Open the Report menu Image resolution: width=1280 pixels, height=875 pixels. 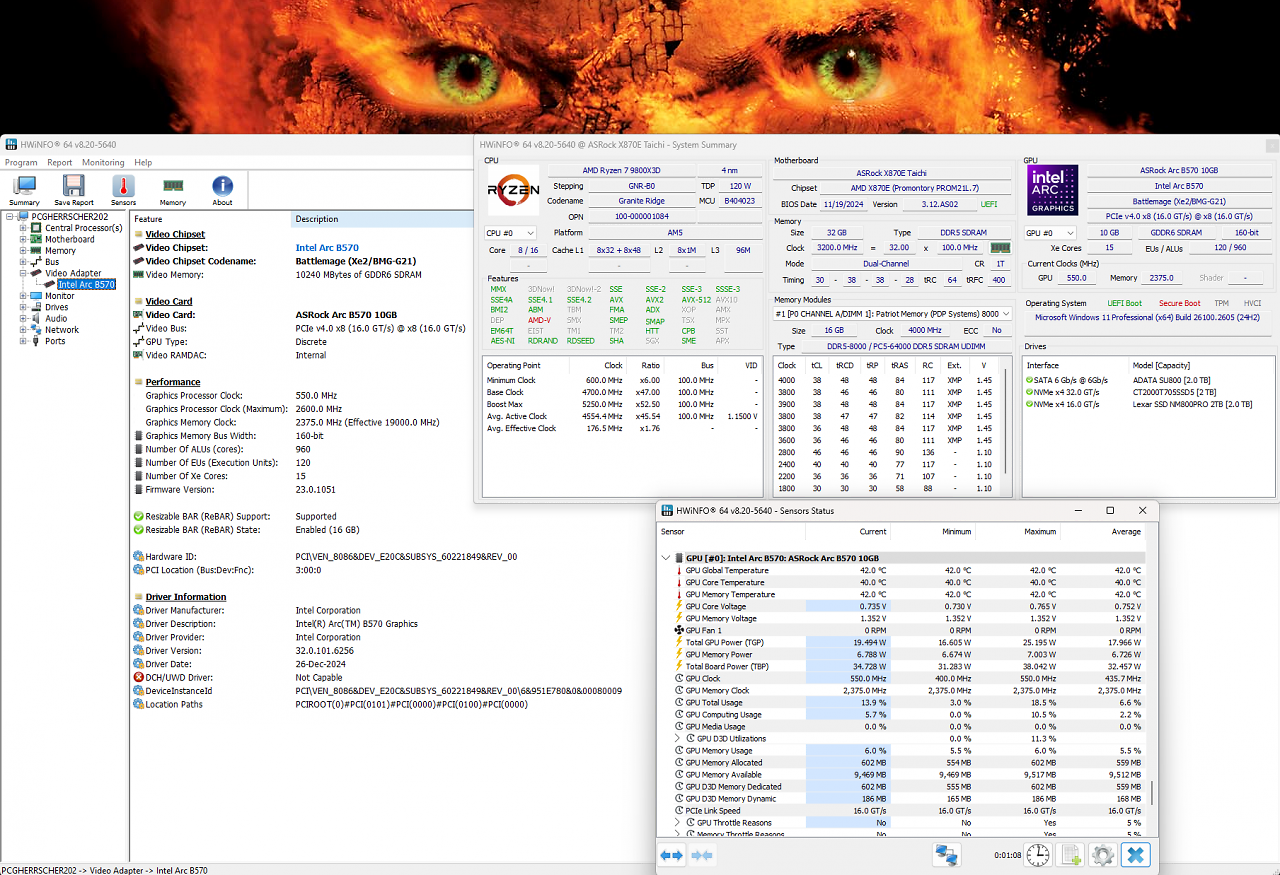60,162
